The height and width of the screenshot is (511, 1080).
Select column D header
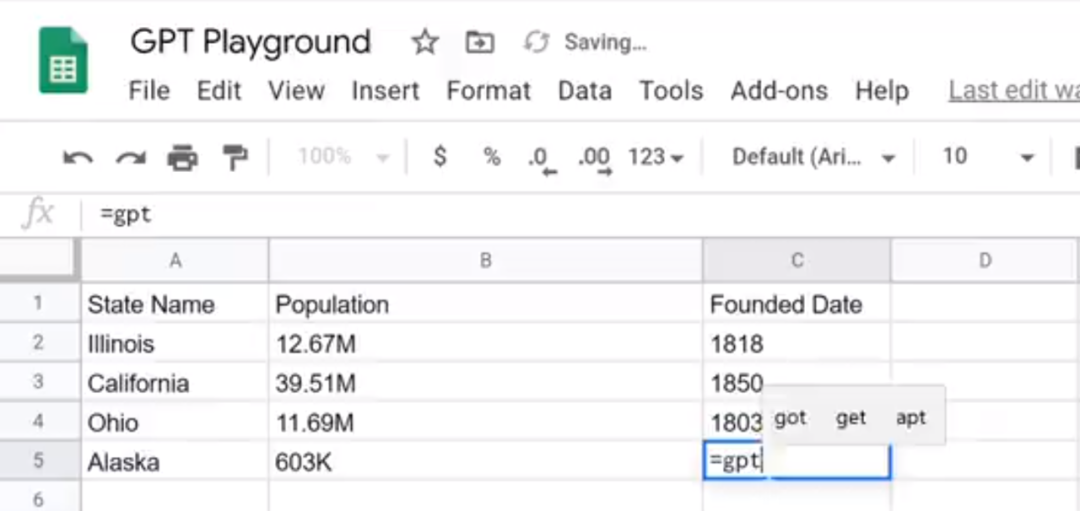(985, 260)
